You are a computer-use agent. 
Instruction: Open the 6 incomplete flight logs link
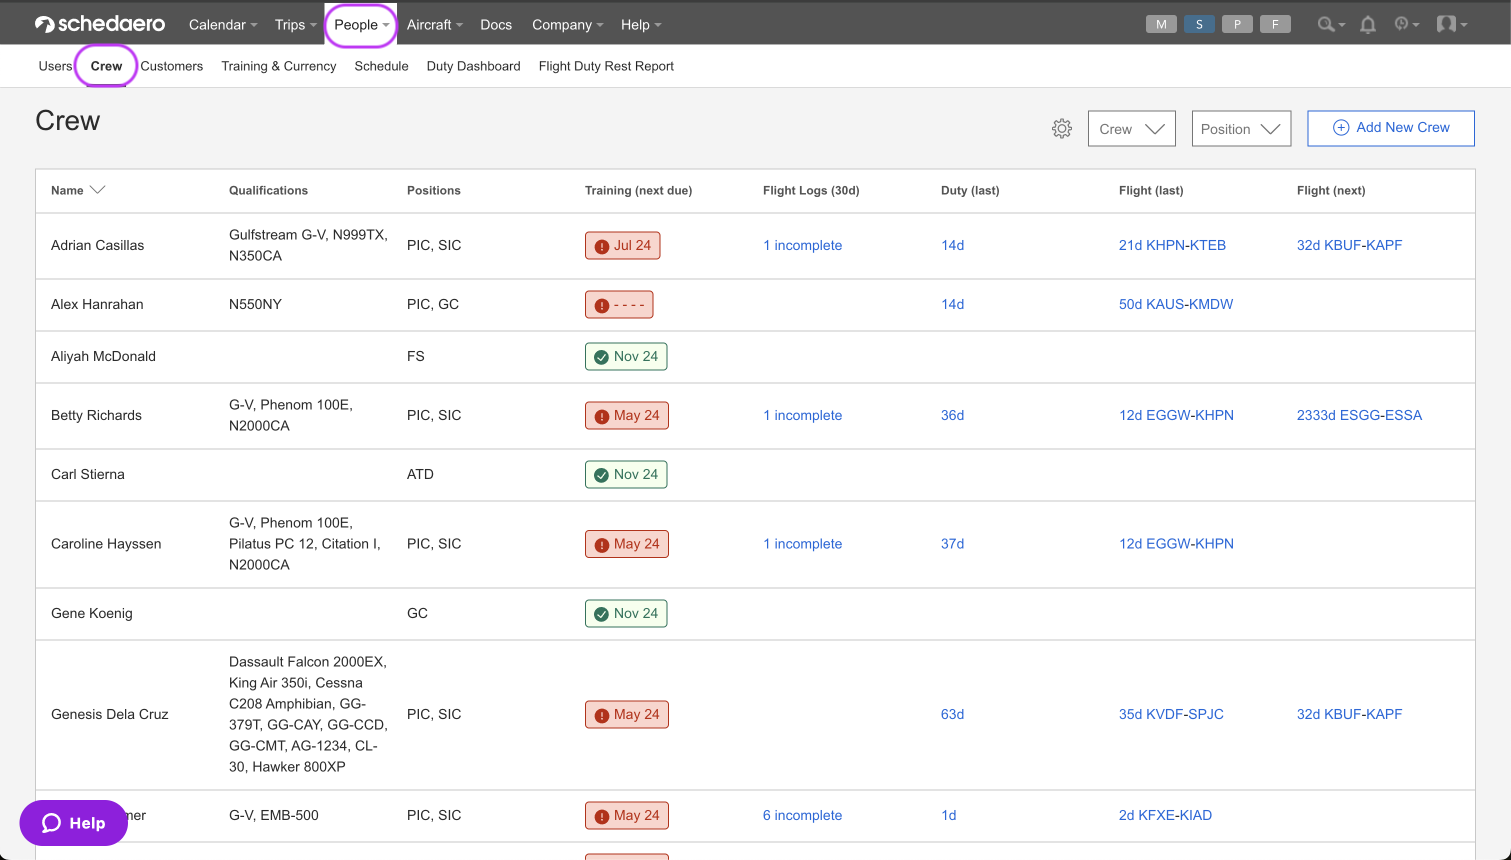coord(802,815)
